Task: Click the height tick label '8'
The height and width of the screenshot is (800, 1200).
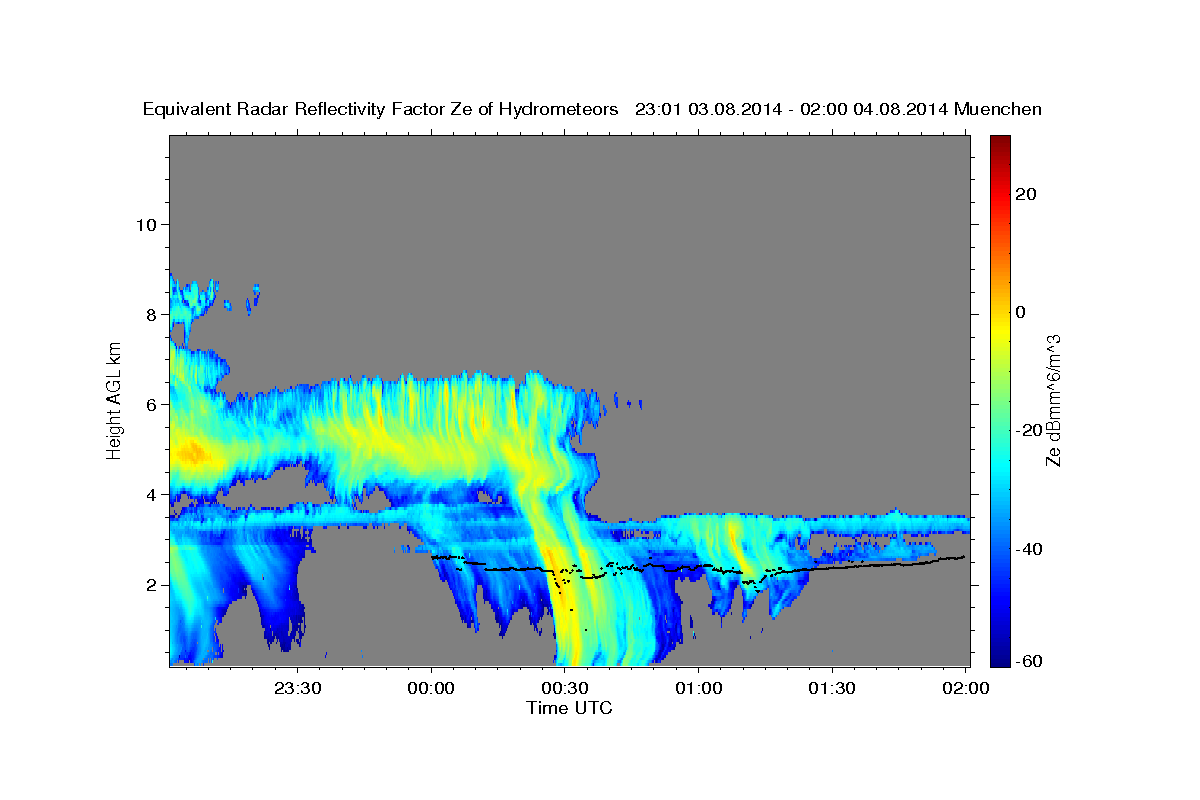Action: pos(150,314)
